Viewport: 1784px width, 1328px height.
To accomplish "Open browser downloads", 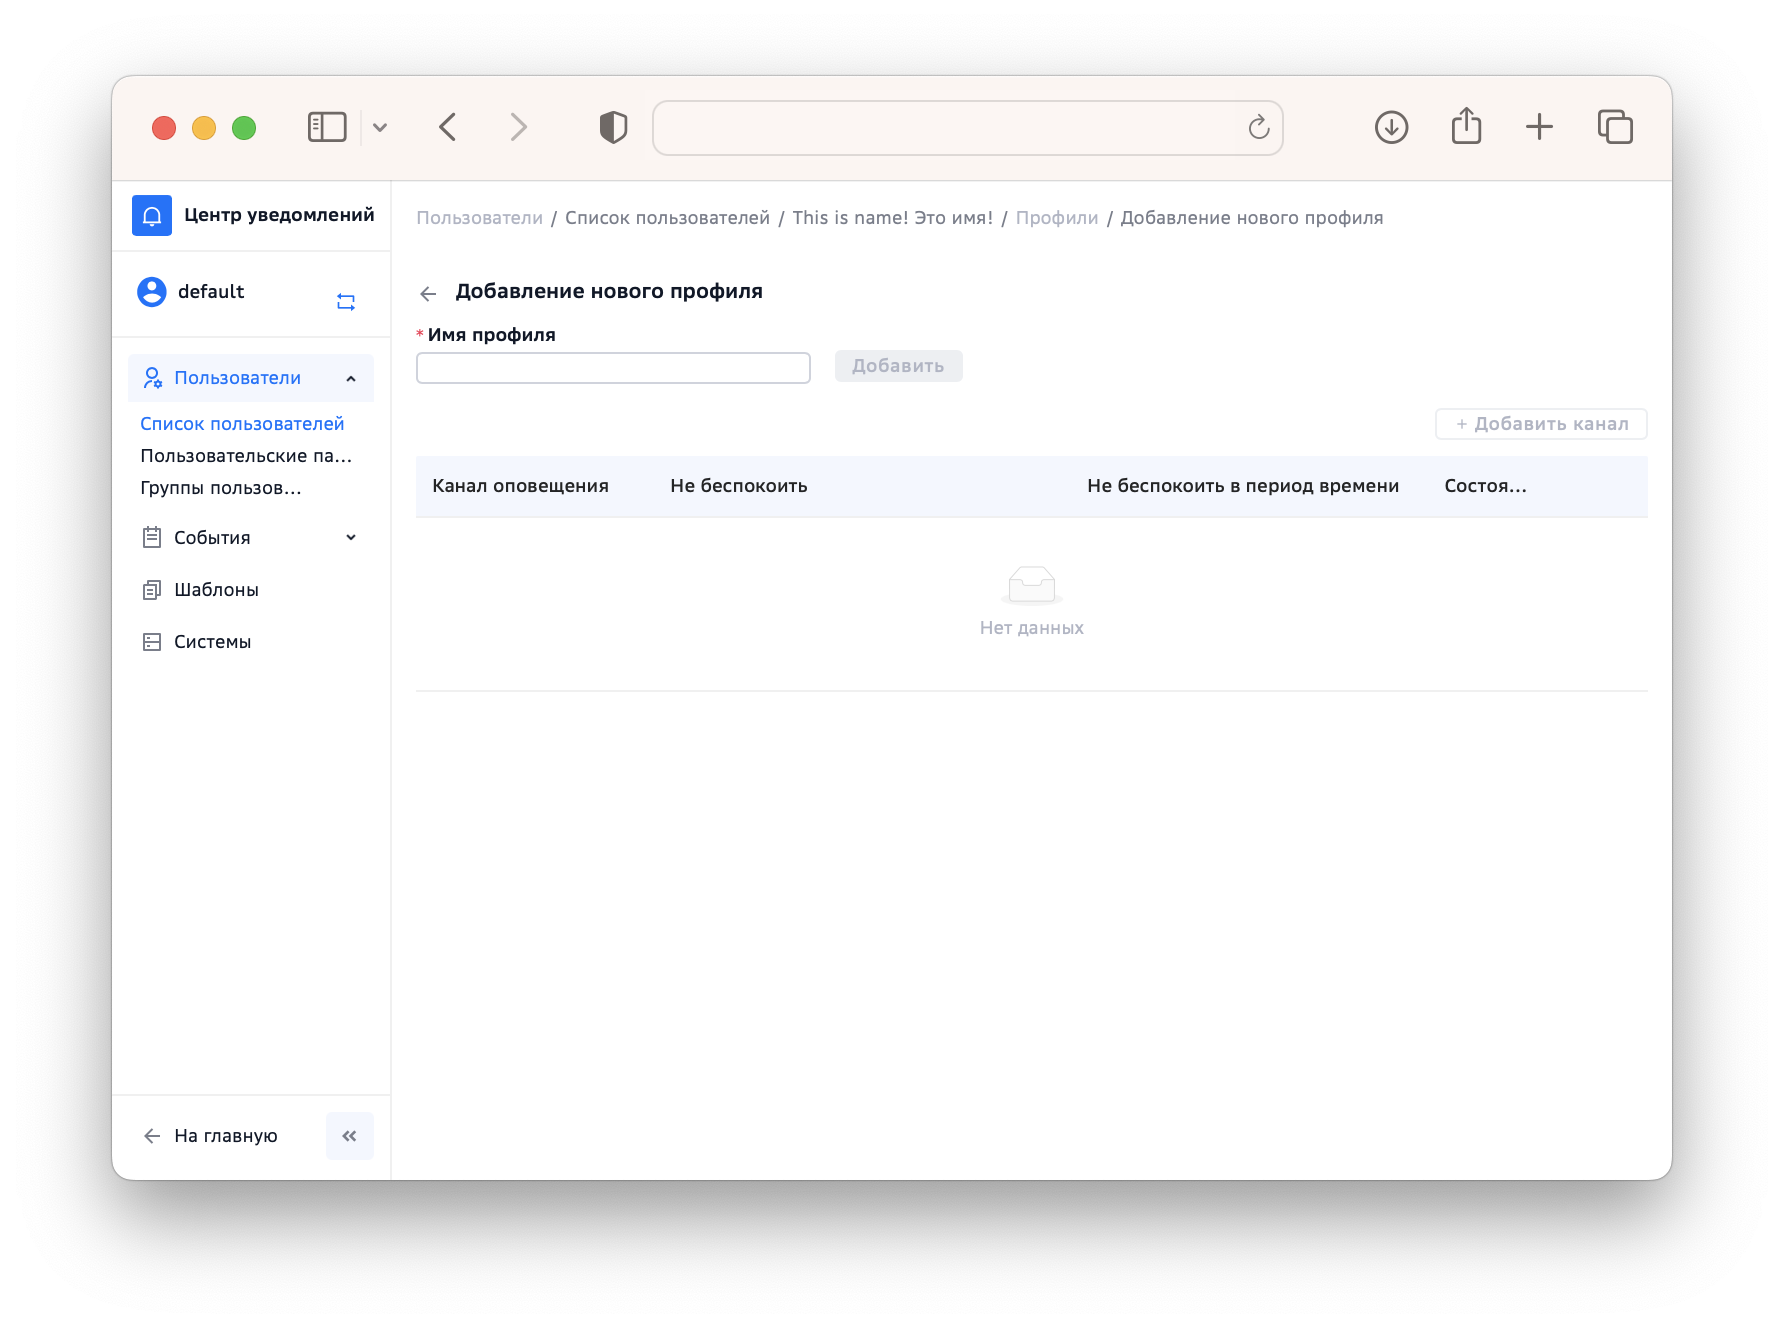I will [x=1391, y=127].
